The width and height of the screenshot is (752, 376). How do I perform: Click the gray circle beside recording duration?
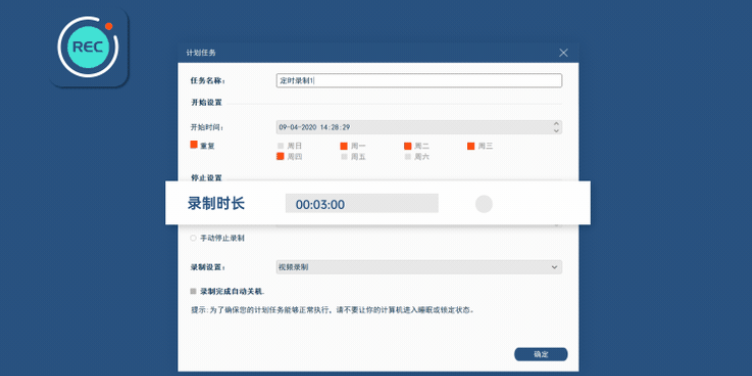[484, 204]
